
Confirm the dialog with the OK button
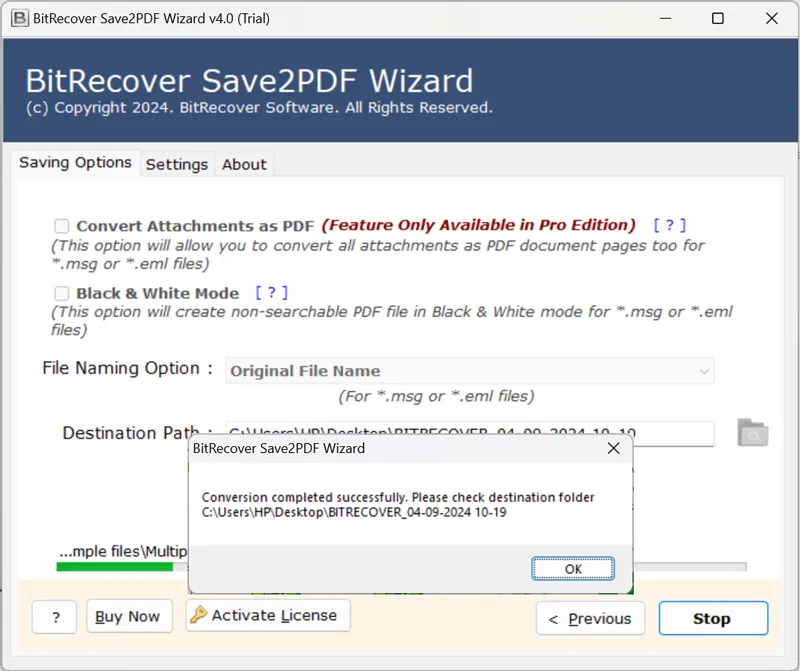click(x=573, y=568)
